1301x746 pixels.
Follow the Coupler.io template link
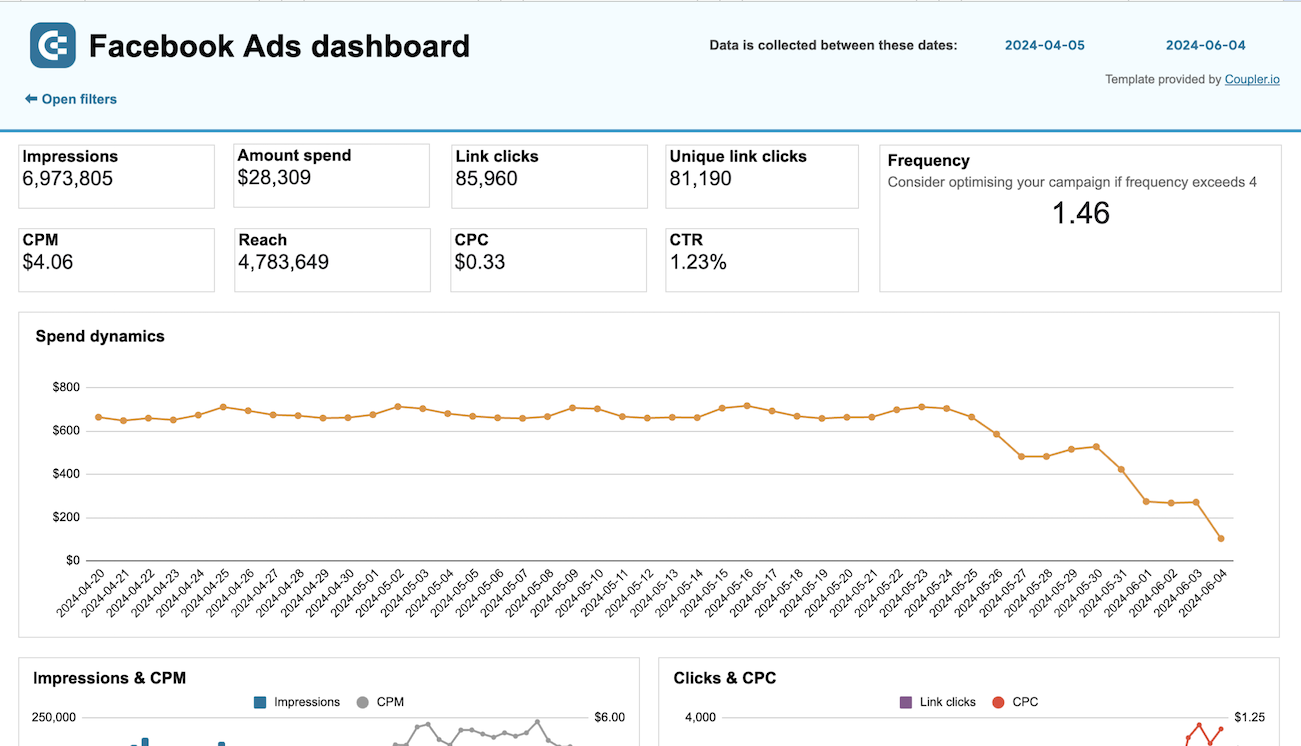[x=1252, y=79]
